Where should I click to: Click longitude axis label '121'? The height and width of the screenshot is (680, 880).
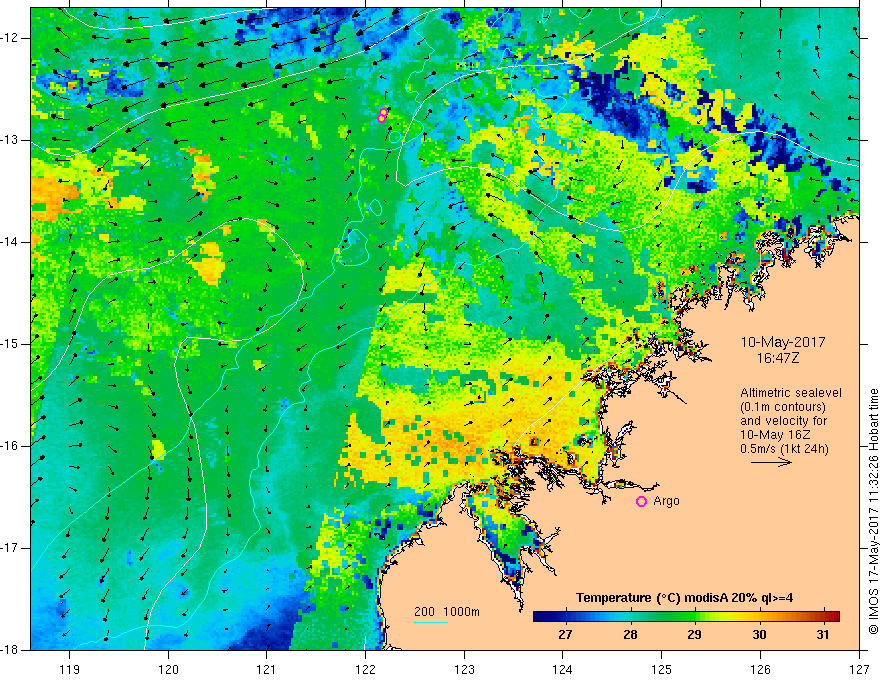click(x=267, y=669)
